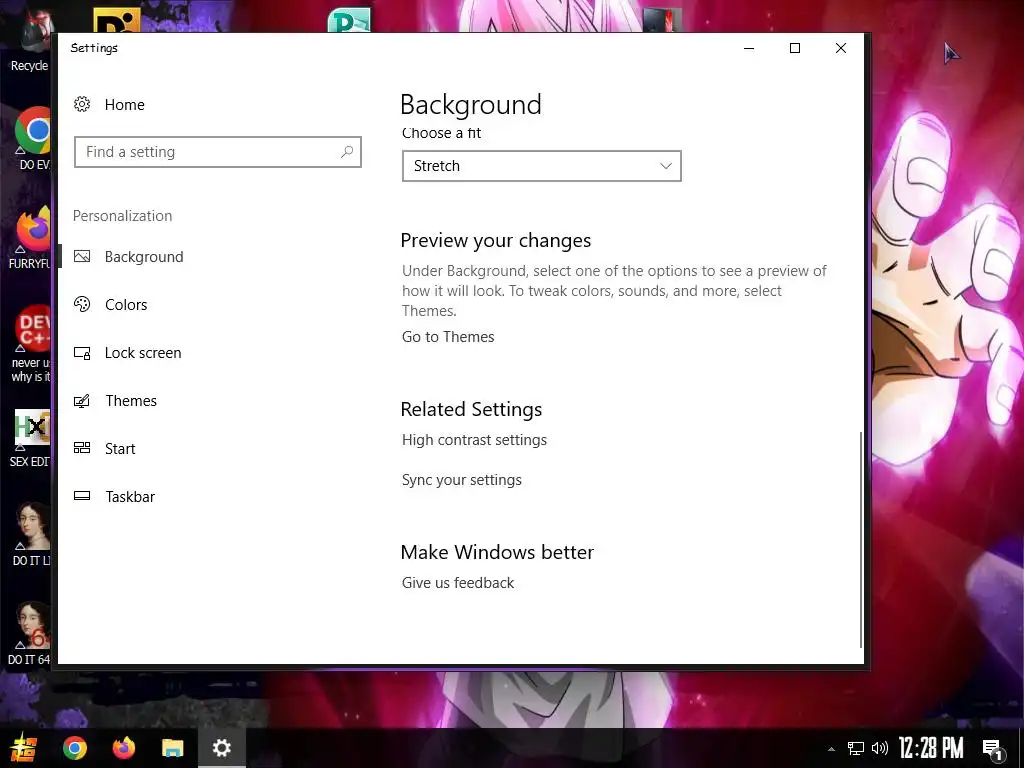Screen dimensions: 1024x768
Task: Click the Background picture icon in sidebar
Action: (x=82, y=256)
